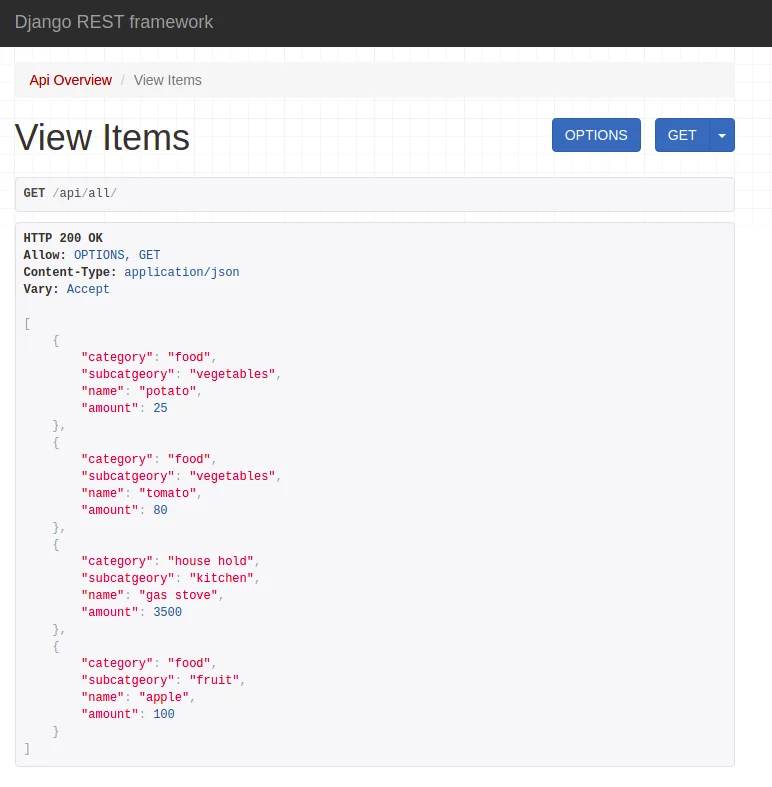Click the application/json content type value

pos(181,272)
